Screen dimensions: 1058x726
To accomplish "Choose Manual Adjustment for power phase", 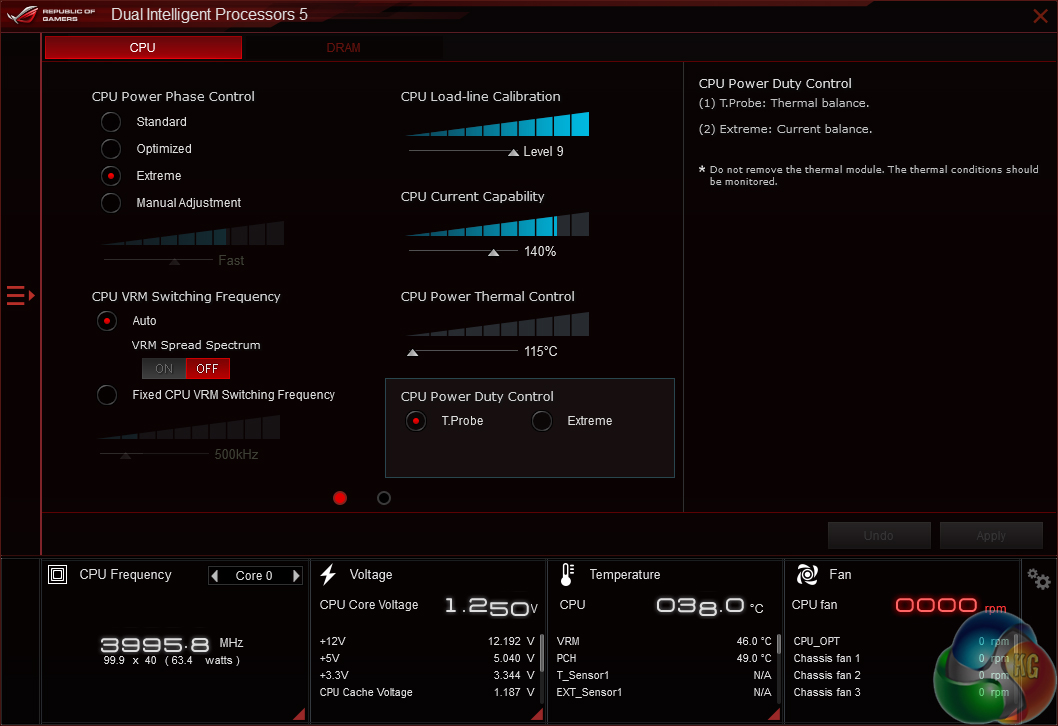I will (x=111, y=202).
